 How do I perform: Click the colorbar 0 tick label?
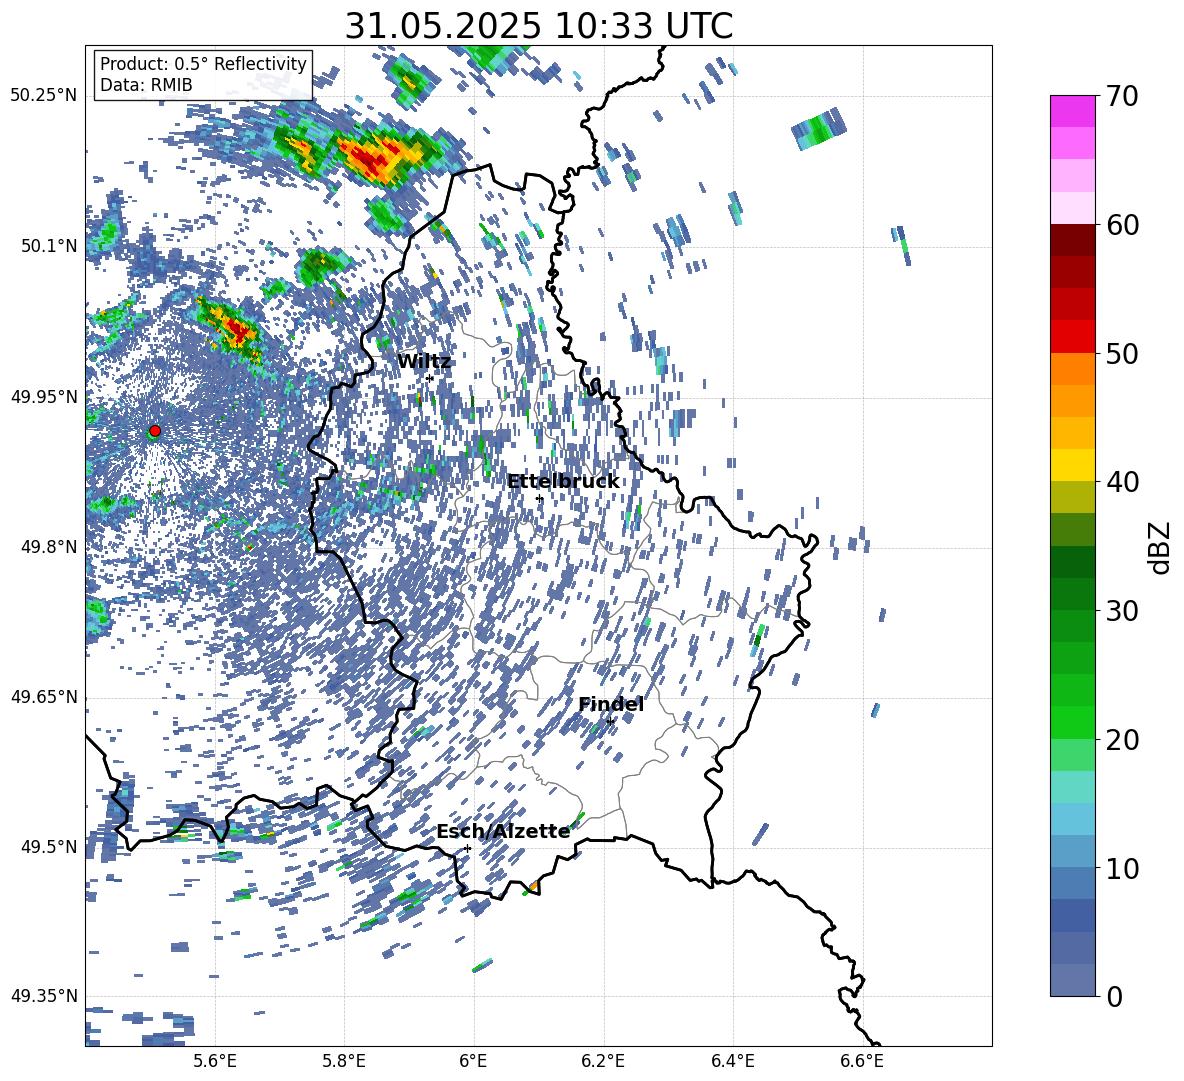(x=1115, y=996)
